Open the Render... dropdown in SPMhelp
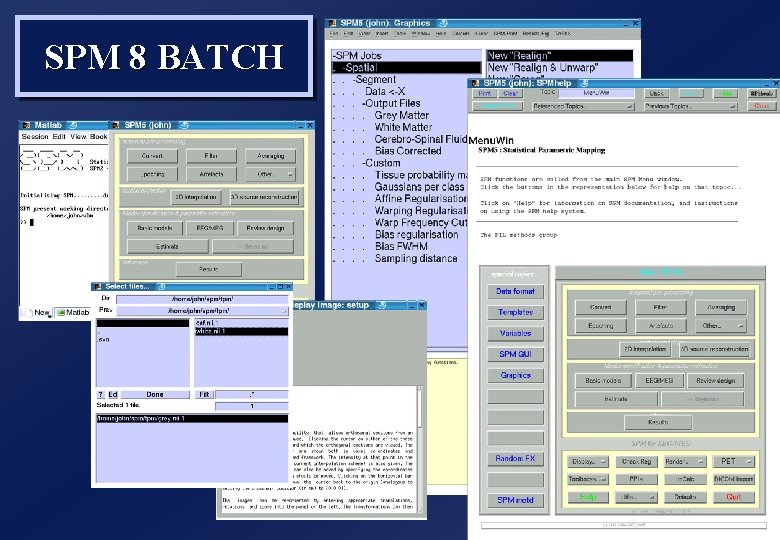The height and width of the screenshot is (540, 780). 685,462
